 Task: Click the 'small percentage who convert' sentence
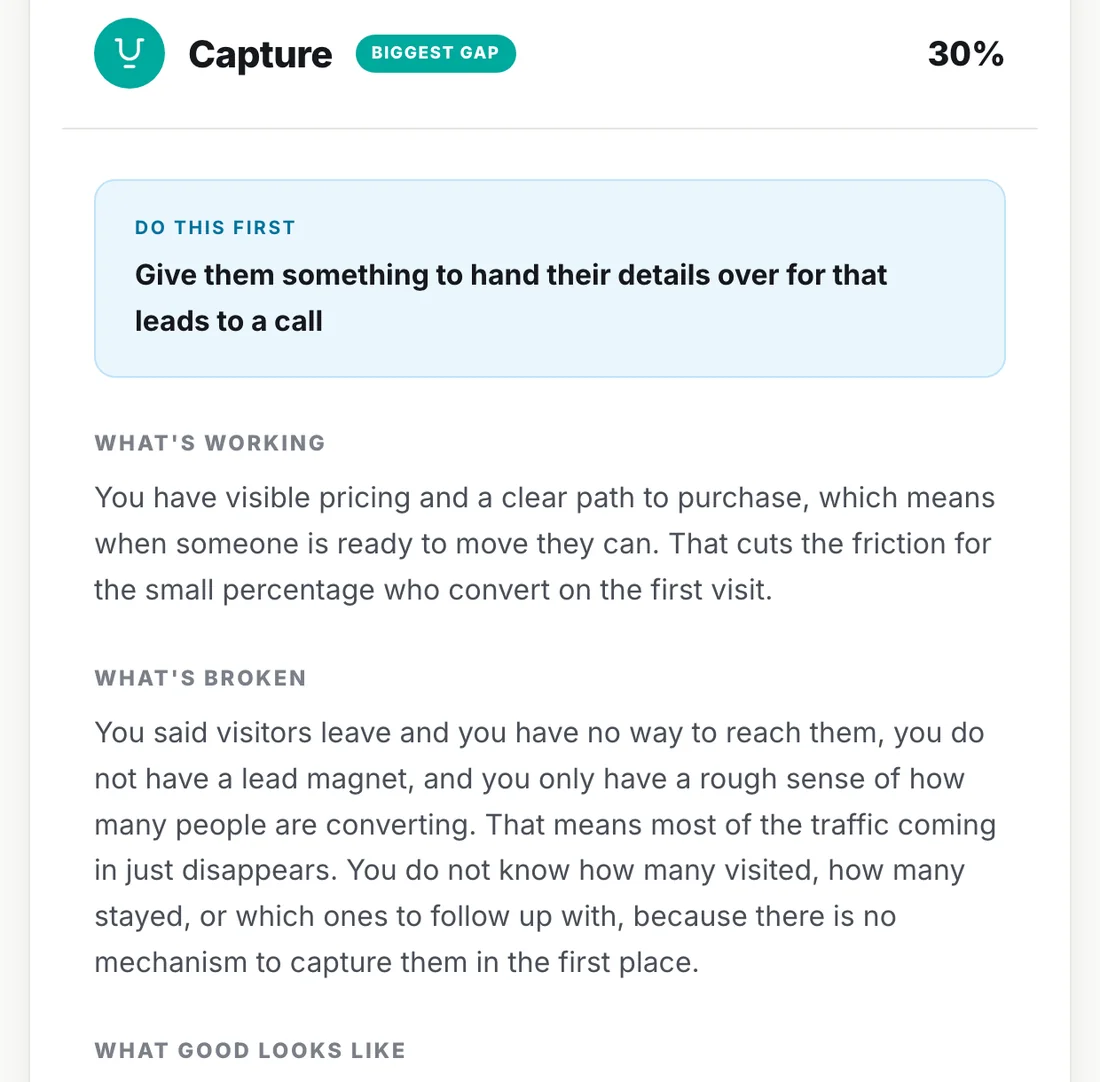[x=433, y=590]
